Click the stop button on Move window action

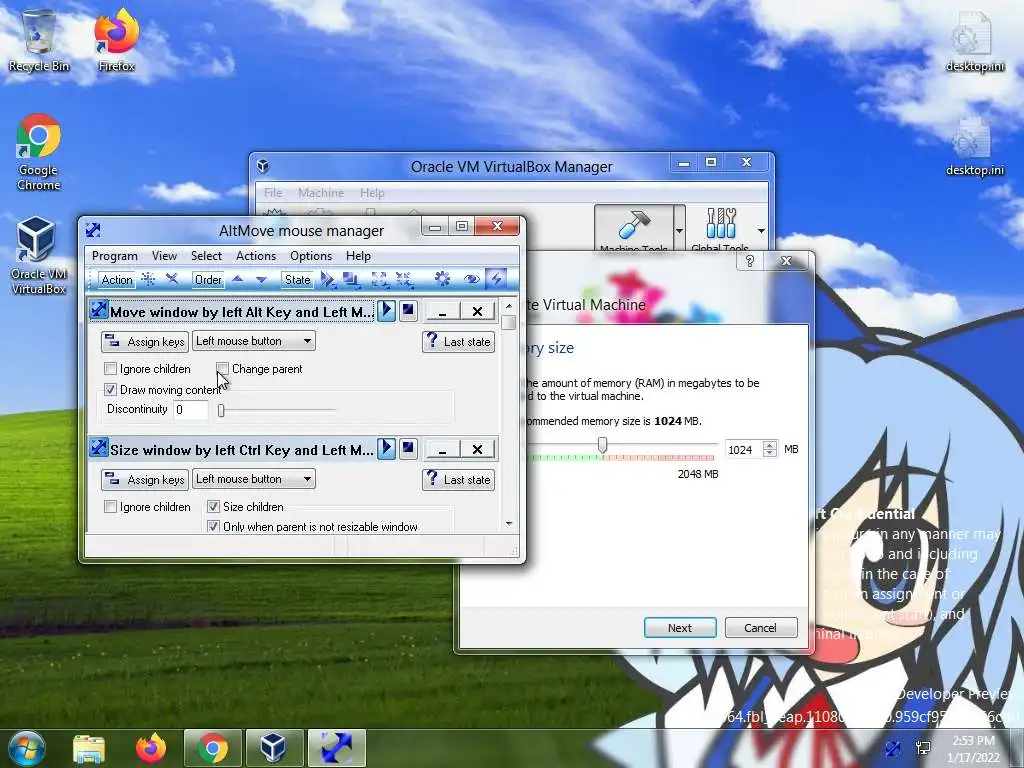click(x=408, y=310)
